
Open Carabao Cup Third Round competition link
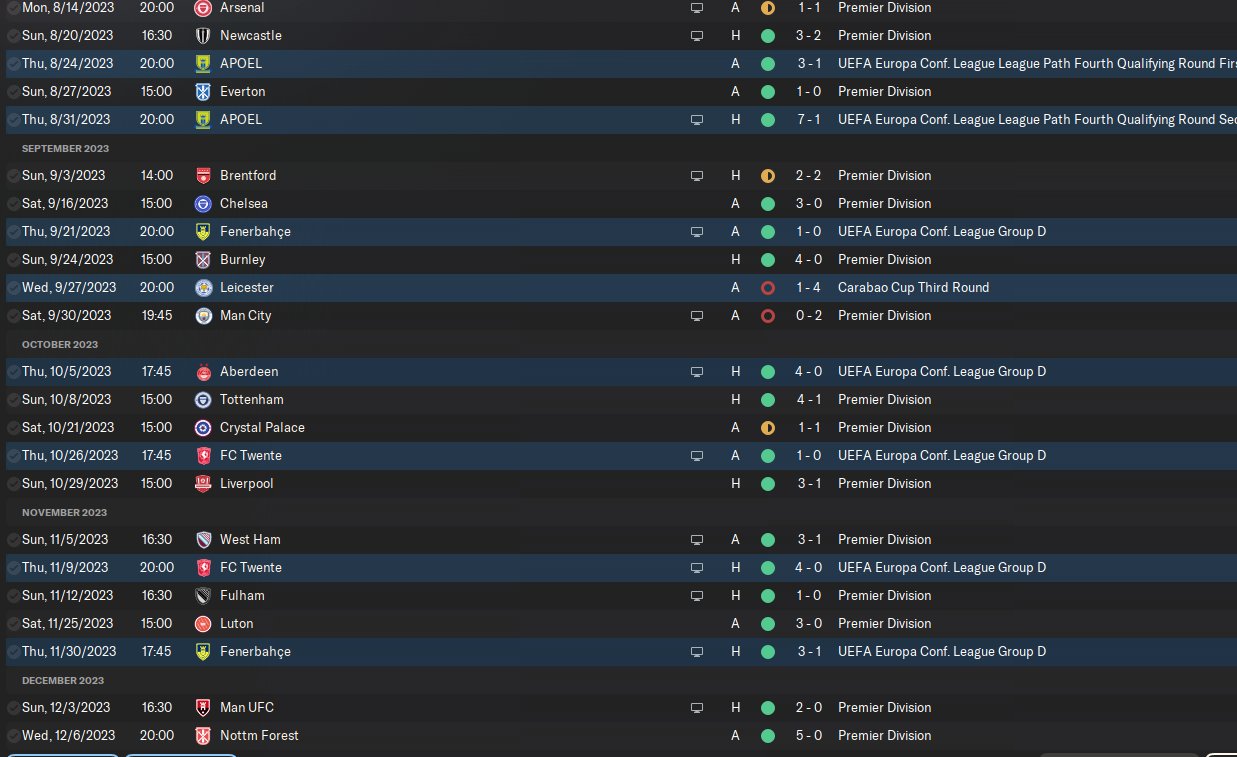[914, 287]
